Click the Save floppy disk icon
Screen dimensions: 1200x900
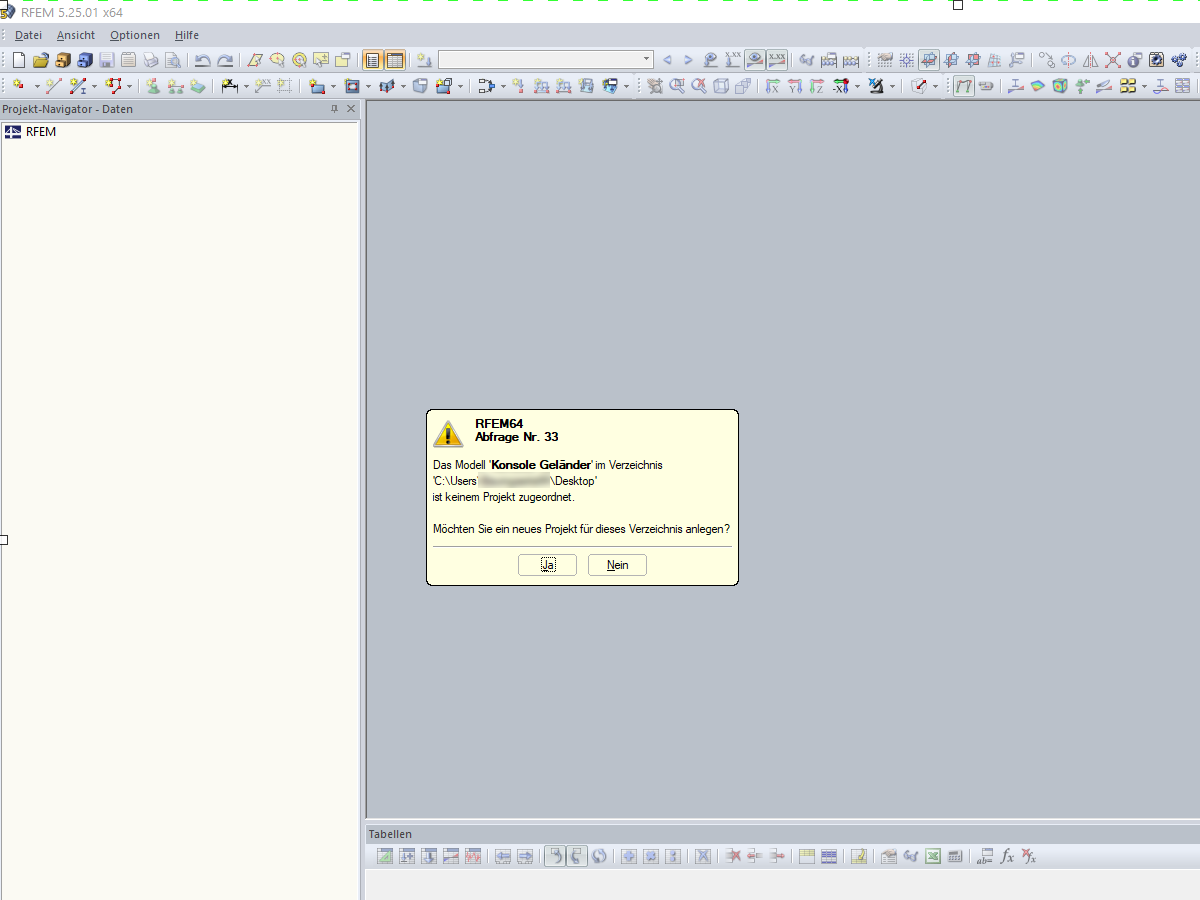[107, 60]
